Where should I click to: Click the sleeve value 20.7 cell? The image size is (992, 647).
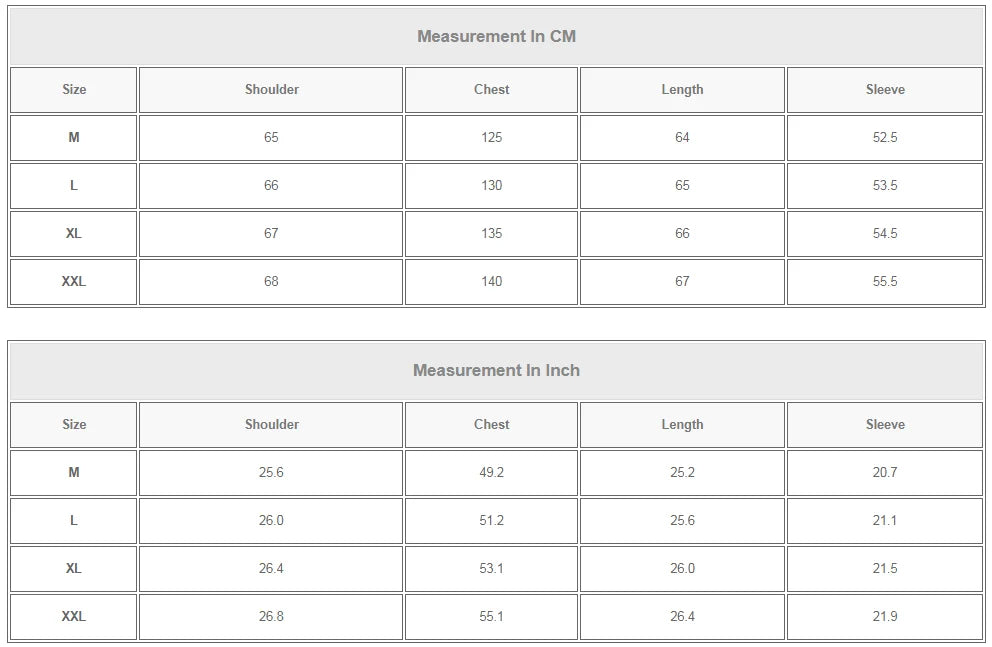[885, 472]
